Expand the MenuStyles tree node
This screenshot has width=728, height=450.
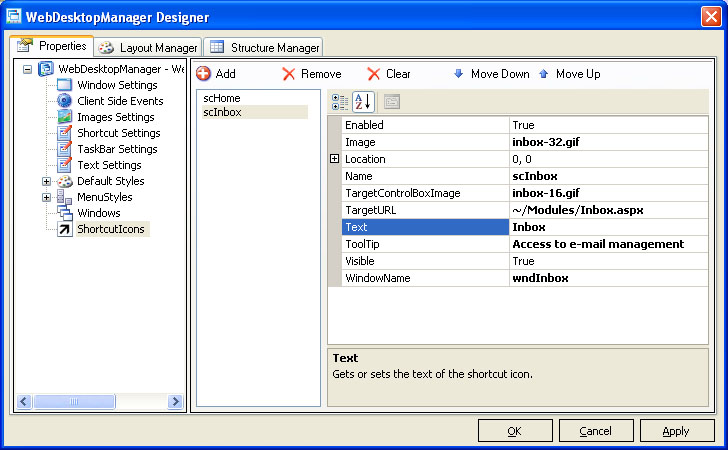[46, 197]
